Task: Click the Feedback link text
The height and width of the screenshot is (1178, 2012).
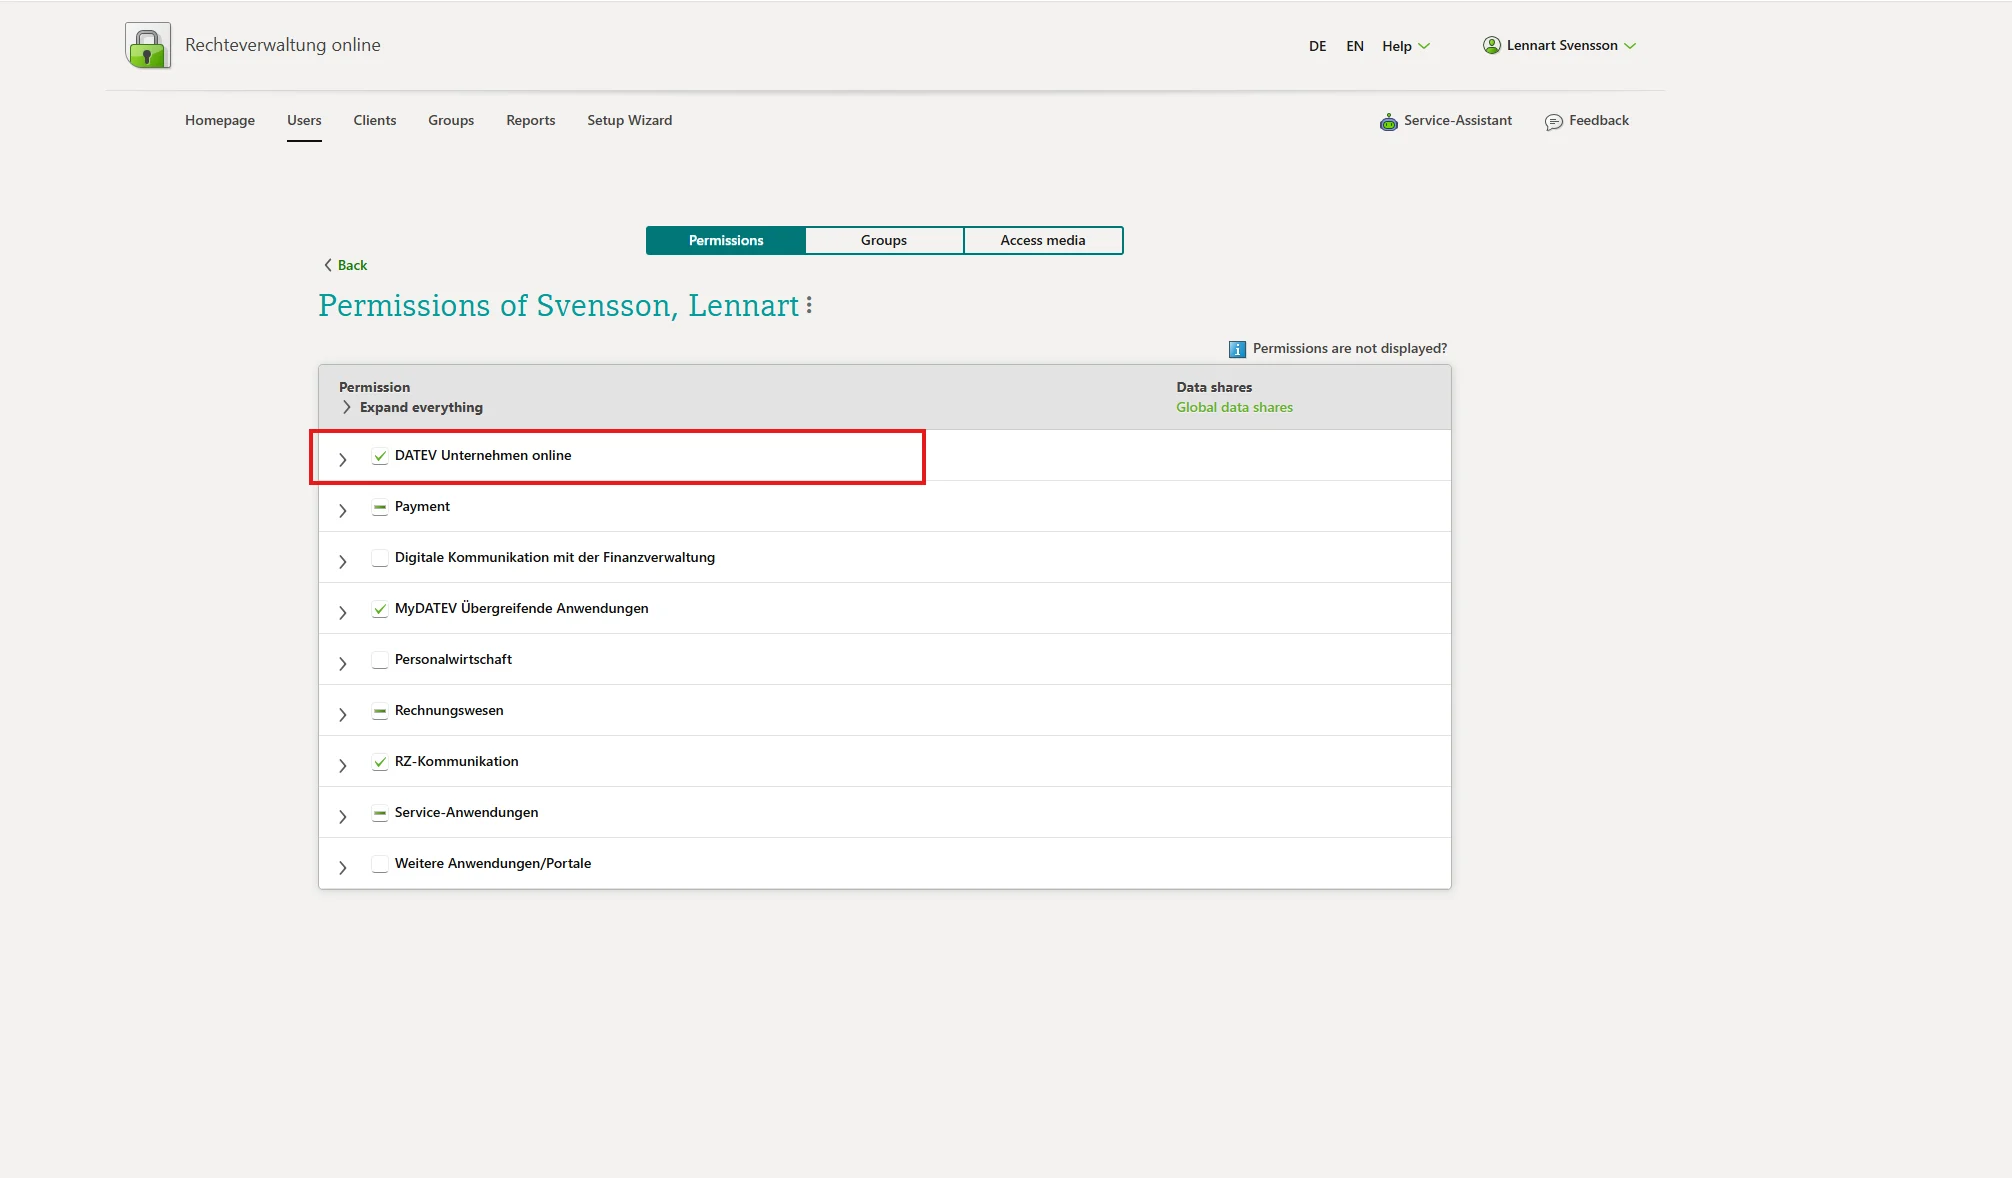Action: tap(1599, 120)
